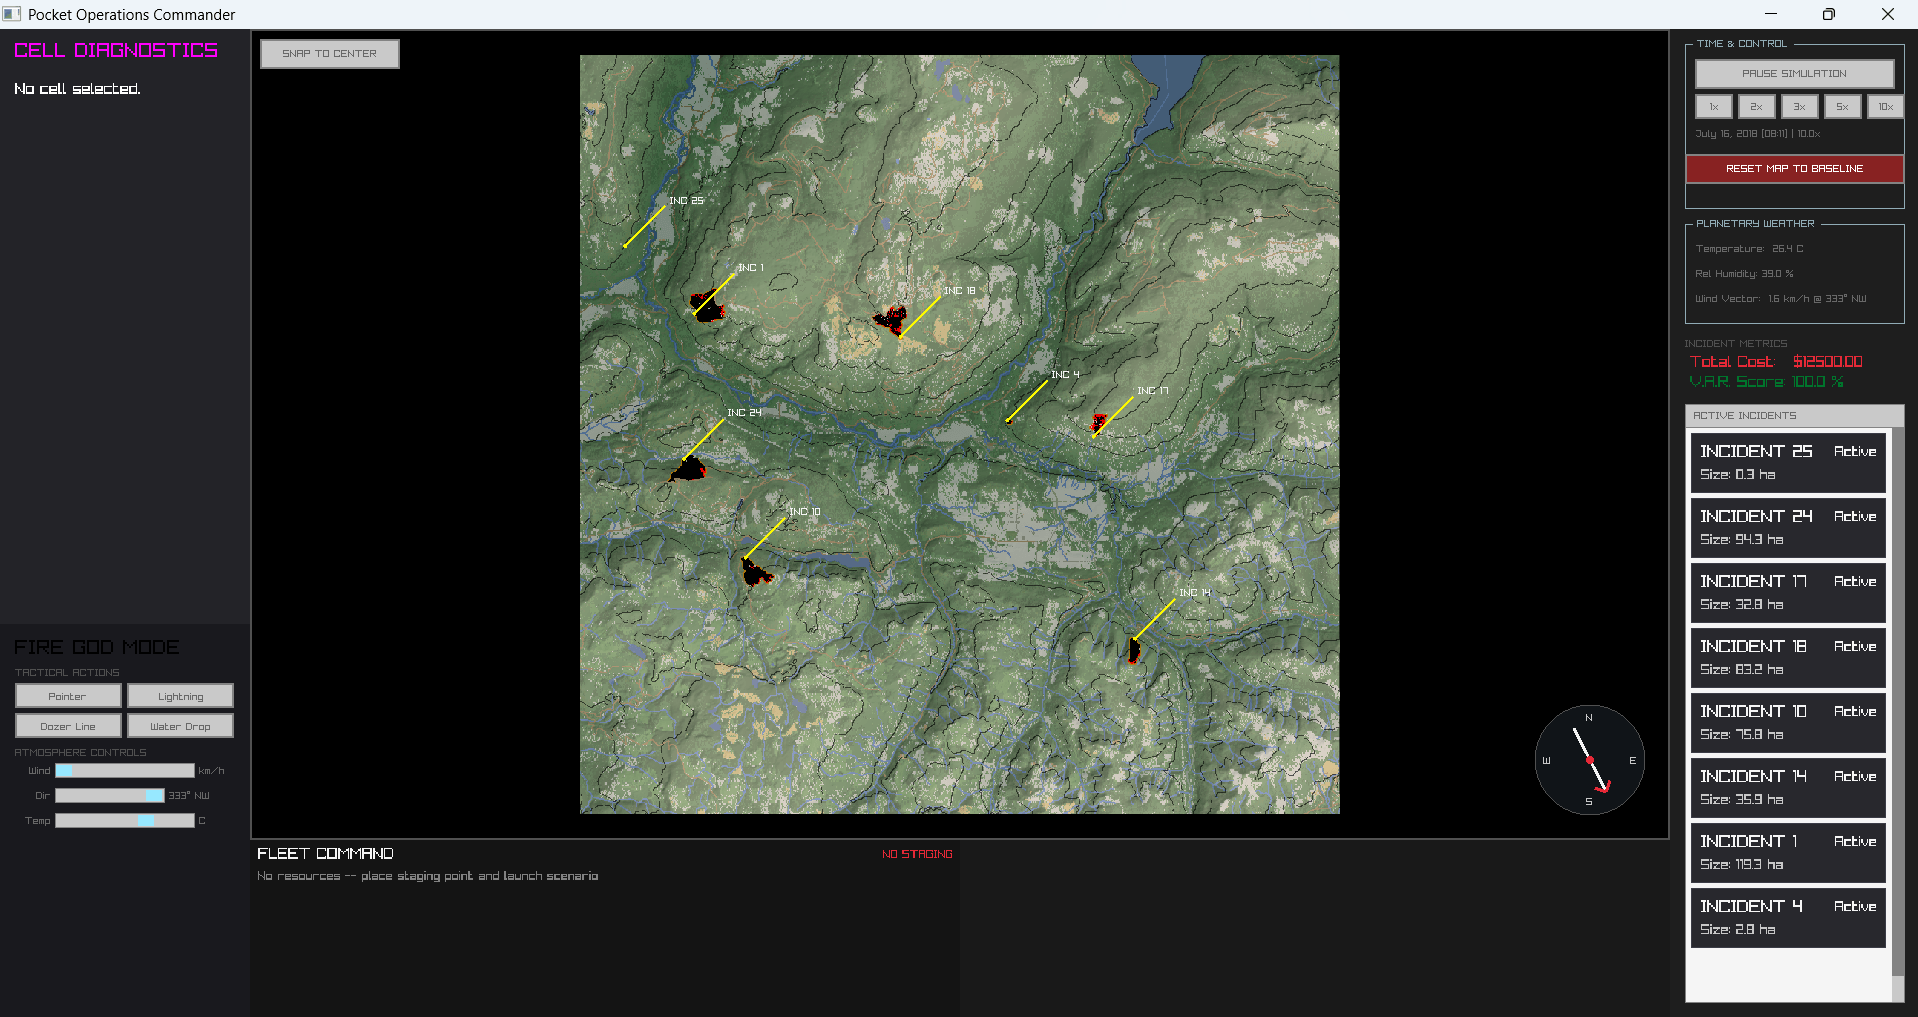Pause the simulation
Image resolution: width=1918 pixels, height=1017 pixels.
click(1794, 74)
